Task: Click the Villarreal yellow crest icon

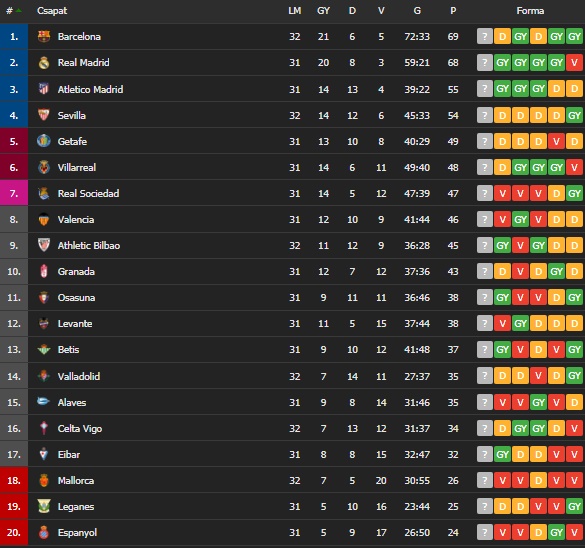Action: point(44,167)
